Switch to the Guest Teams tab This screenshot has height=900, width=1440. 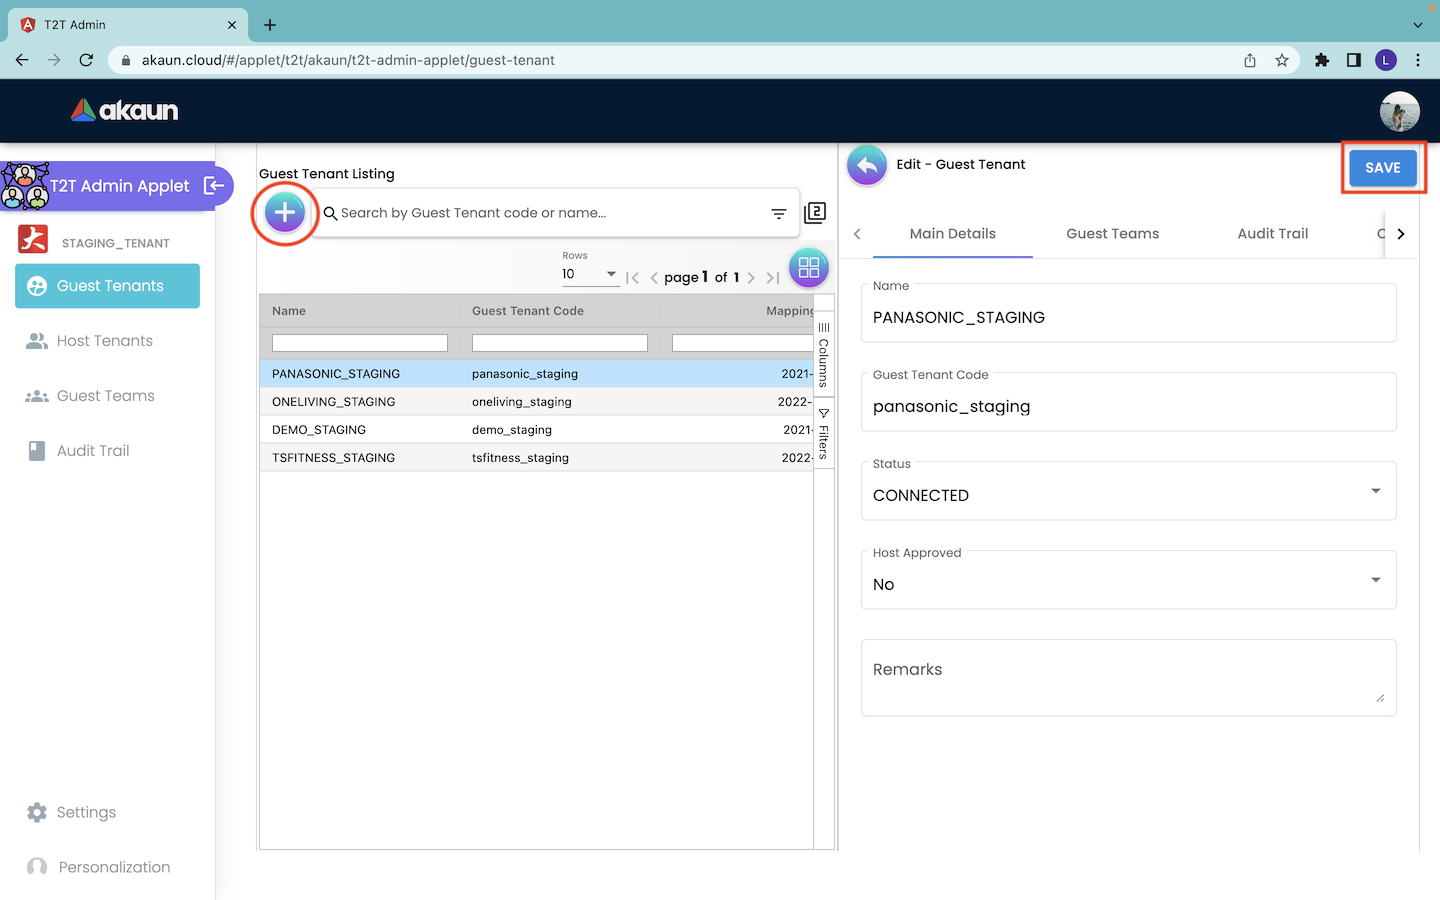[x=1112, y=234]
